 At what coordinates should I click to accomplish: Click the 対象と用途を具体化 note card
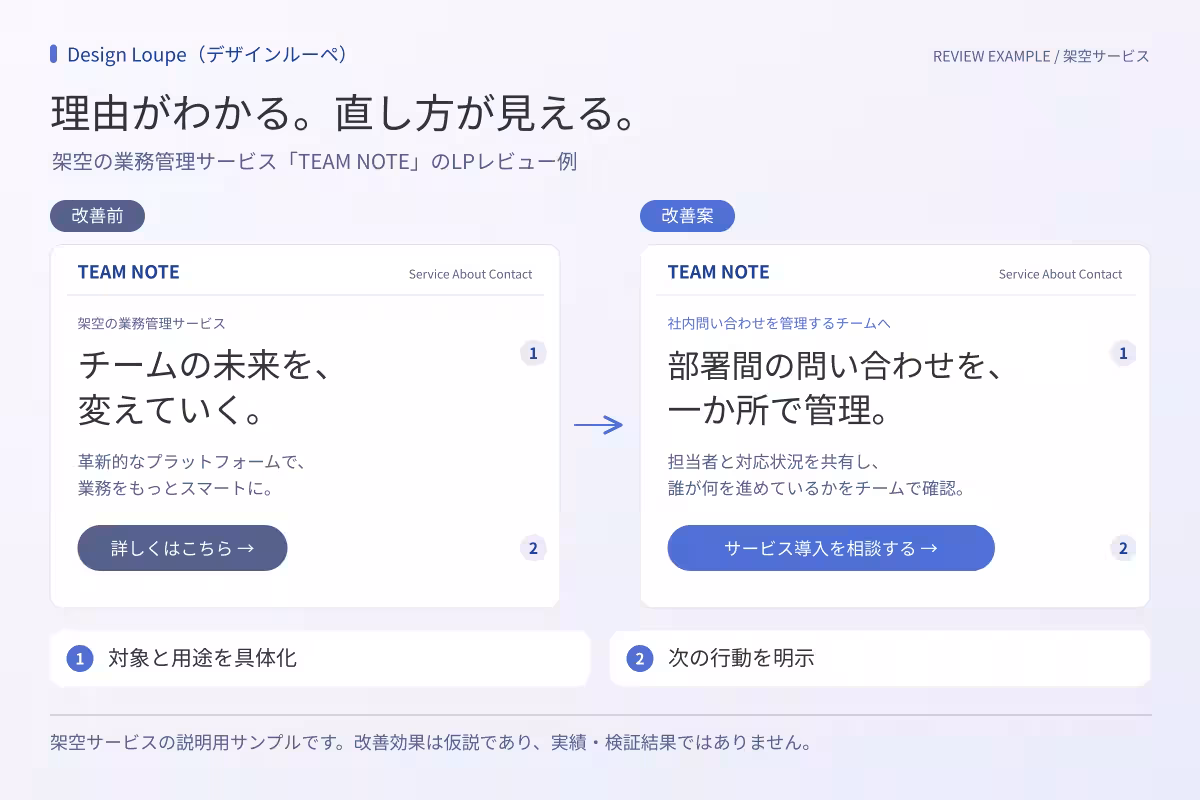point(320,658)
